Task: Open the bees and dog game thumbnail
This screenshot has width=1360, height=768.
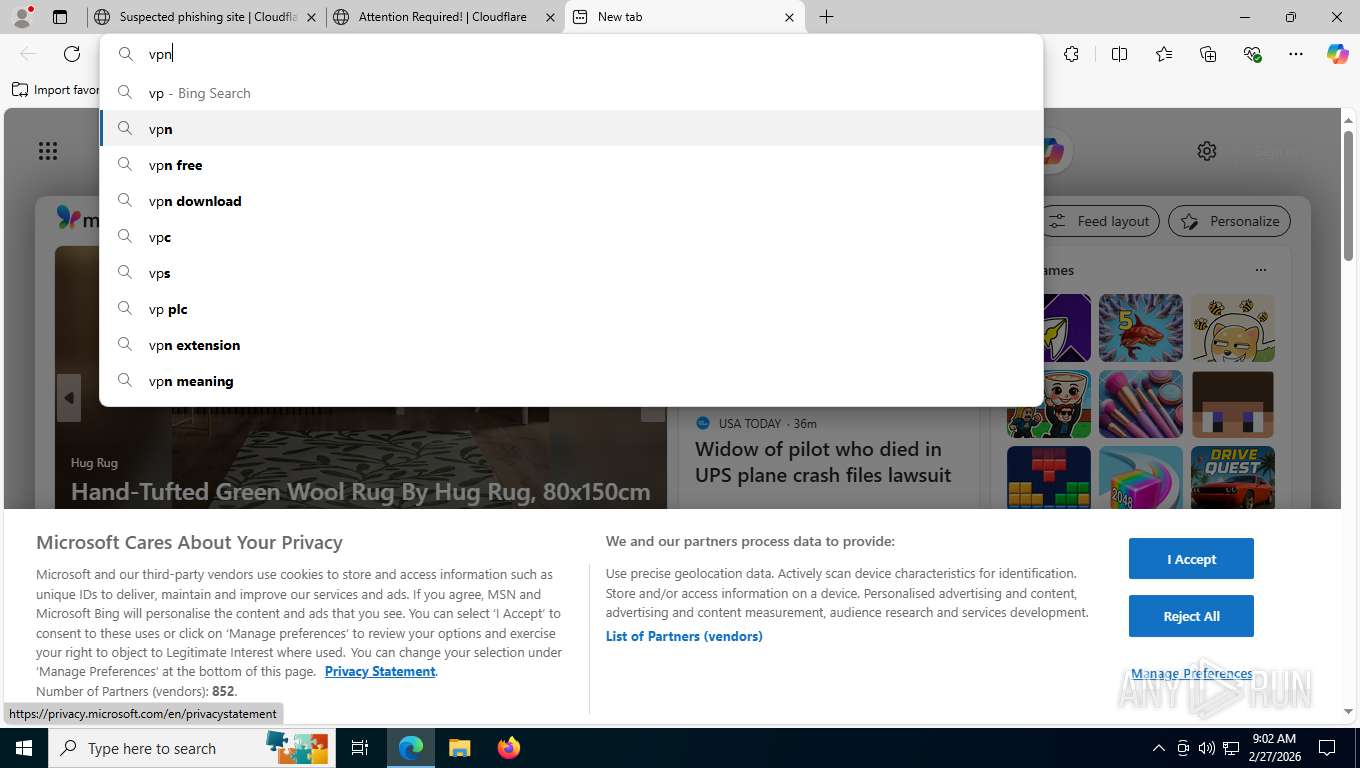Action: point(1233,328)
